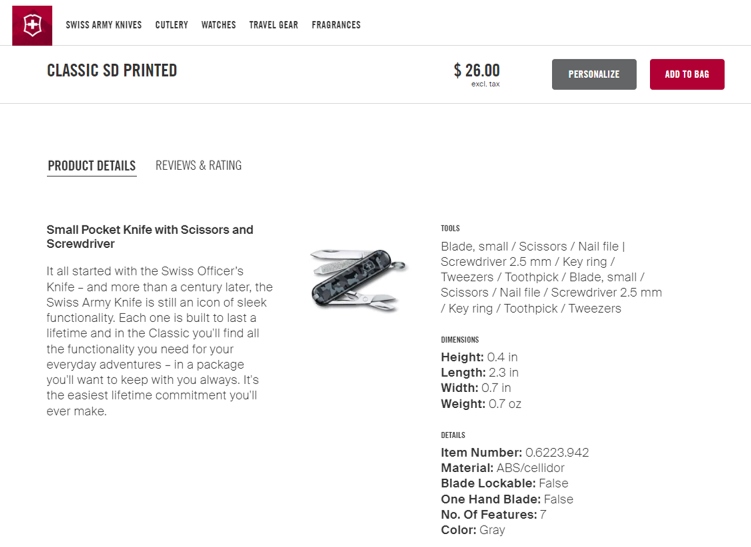Click the Tools section heading
The width and height of the screenshot is (751, 547).
tap(450, 228)
